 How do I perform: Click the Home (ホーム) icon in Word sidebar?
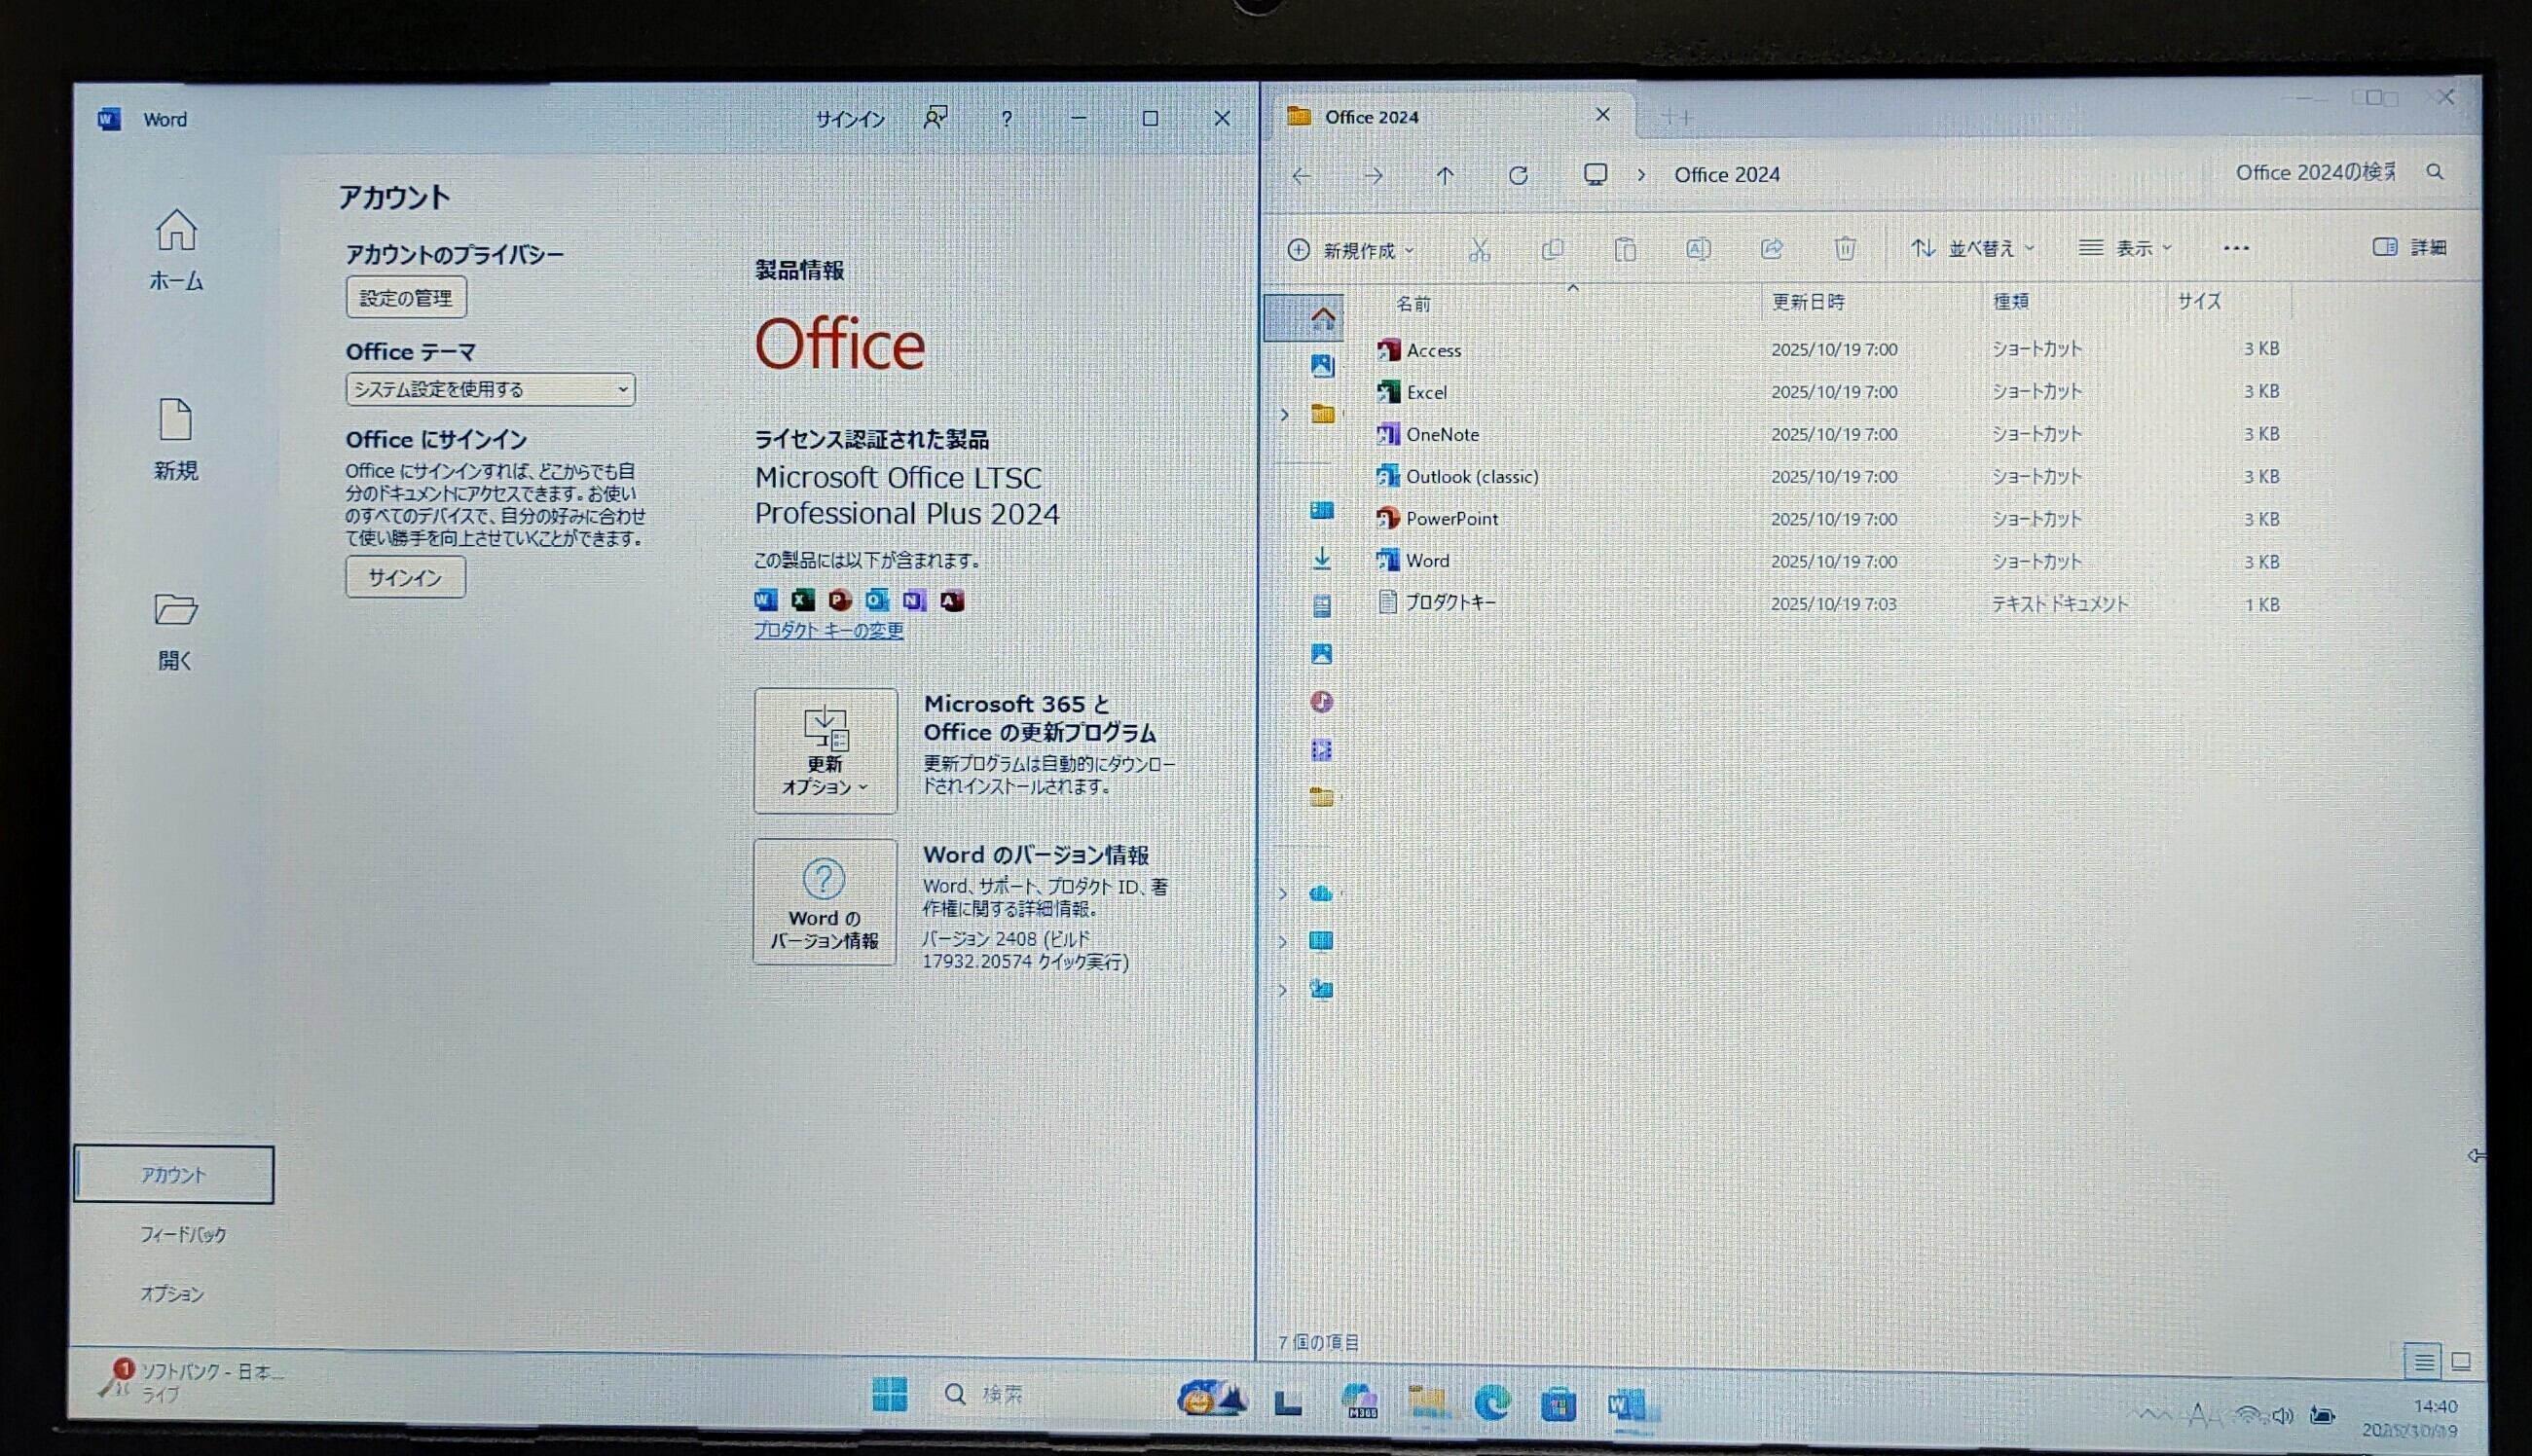coord(176,232)
